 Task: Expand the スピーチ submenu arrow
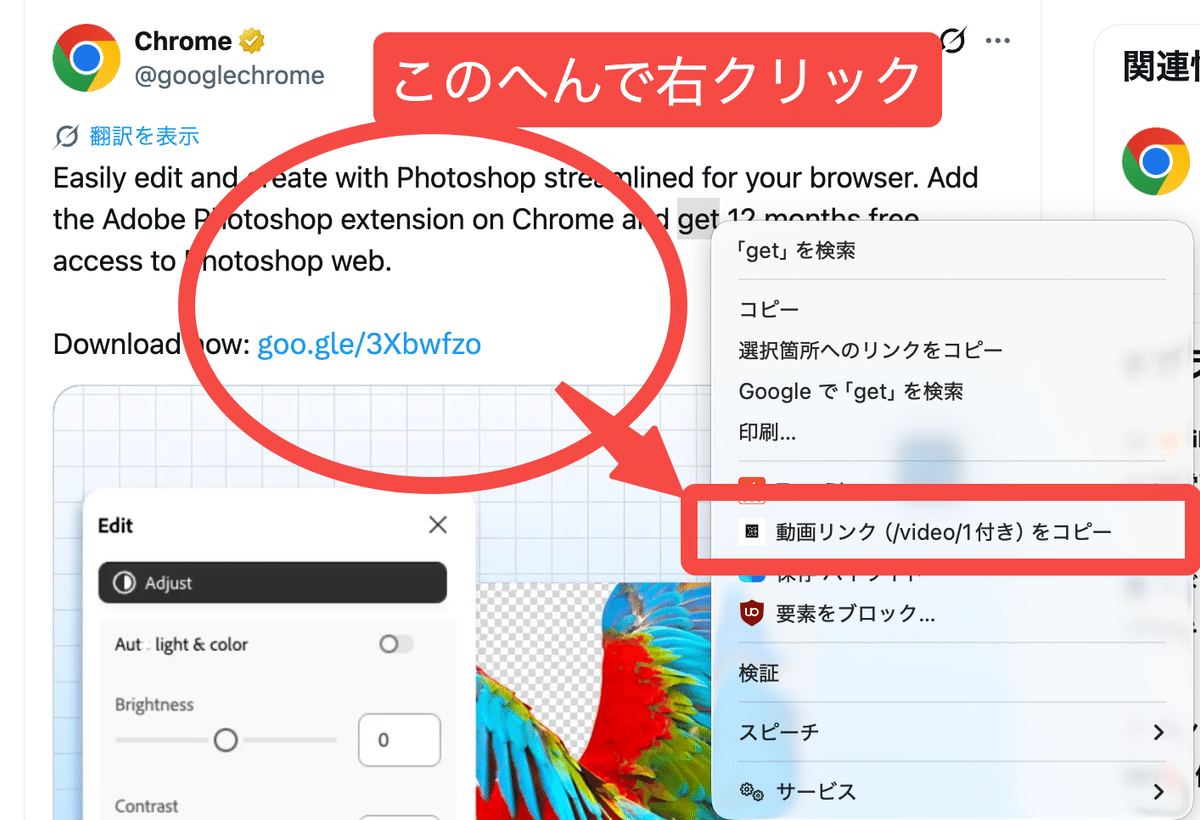(1158, 733)
